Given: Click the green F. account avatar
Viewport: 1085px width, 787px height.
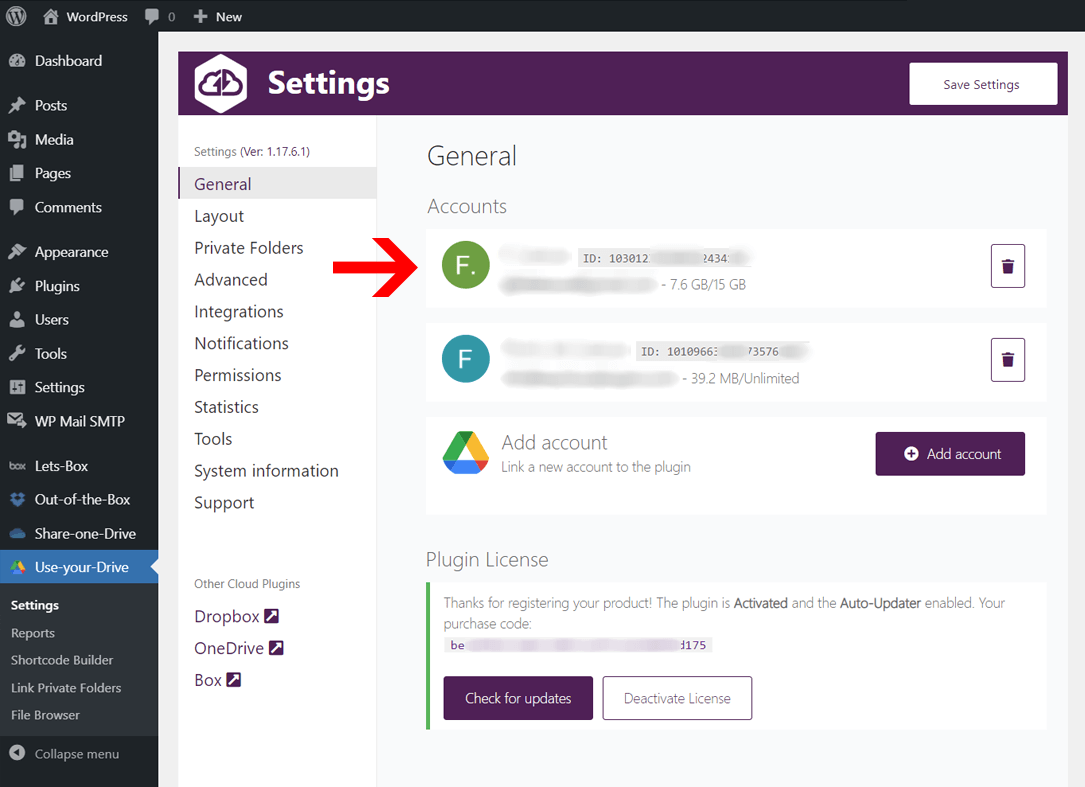Looking at the screenshot, I should point(466,265).
